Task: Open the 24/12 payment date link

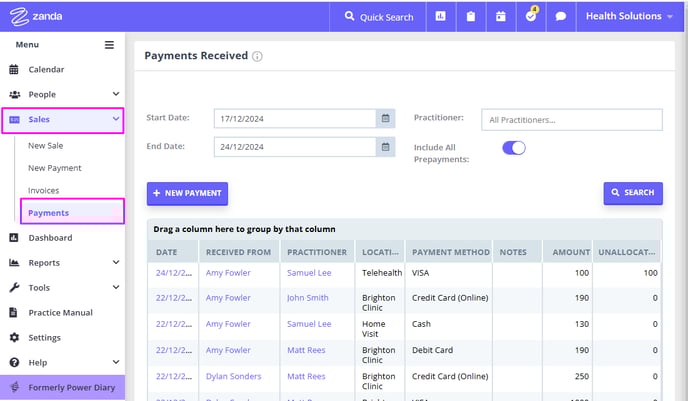Action: coord(174,273)
